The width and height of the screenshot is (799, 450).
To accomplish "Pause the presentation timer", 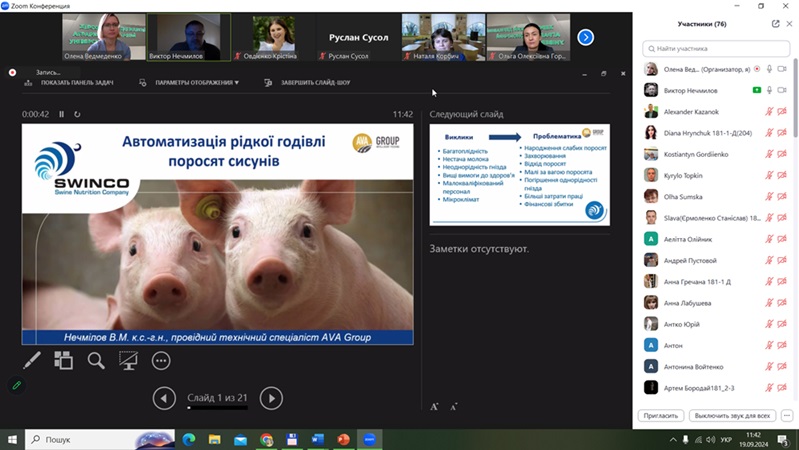I will click(x=62, y=114).
